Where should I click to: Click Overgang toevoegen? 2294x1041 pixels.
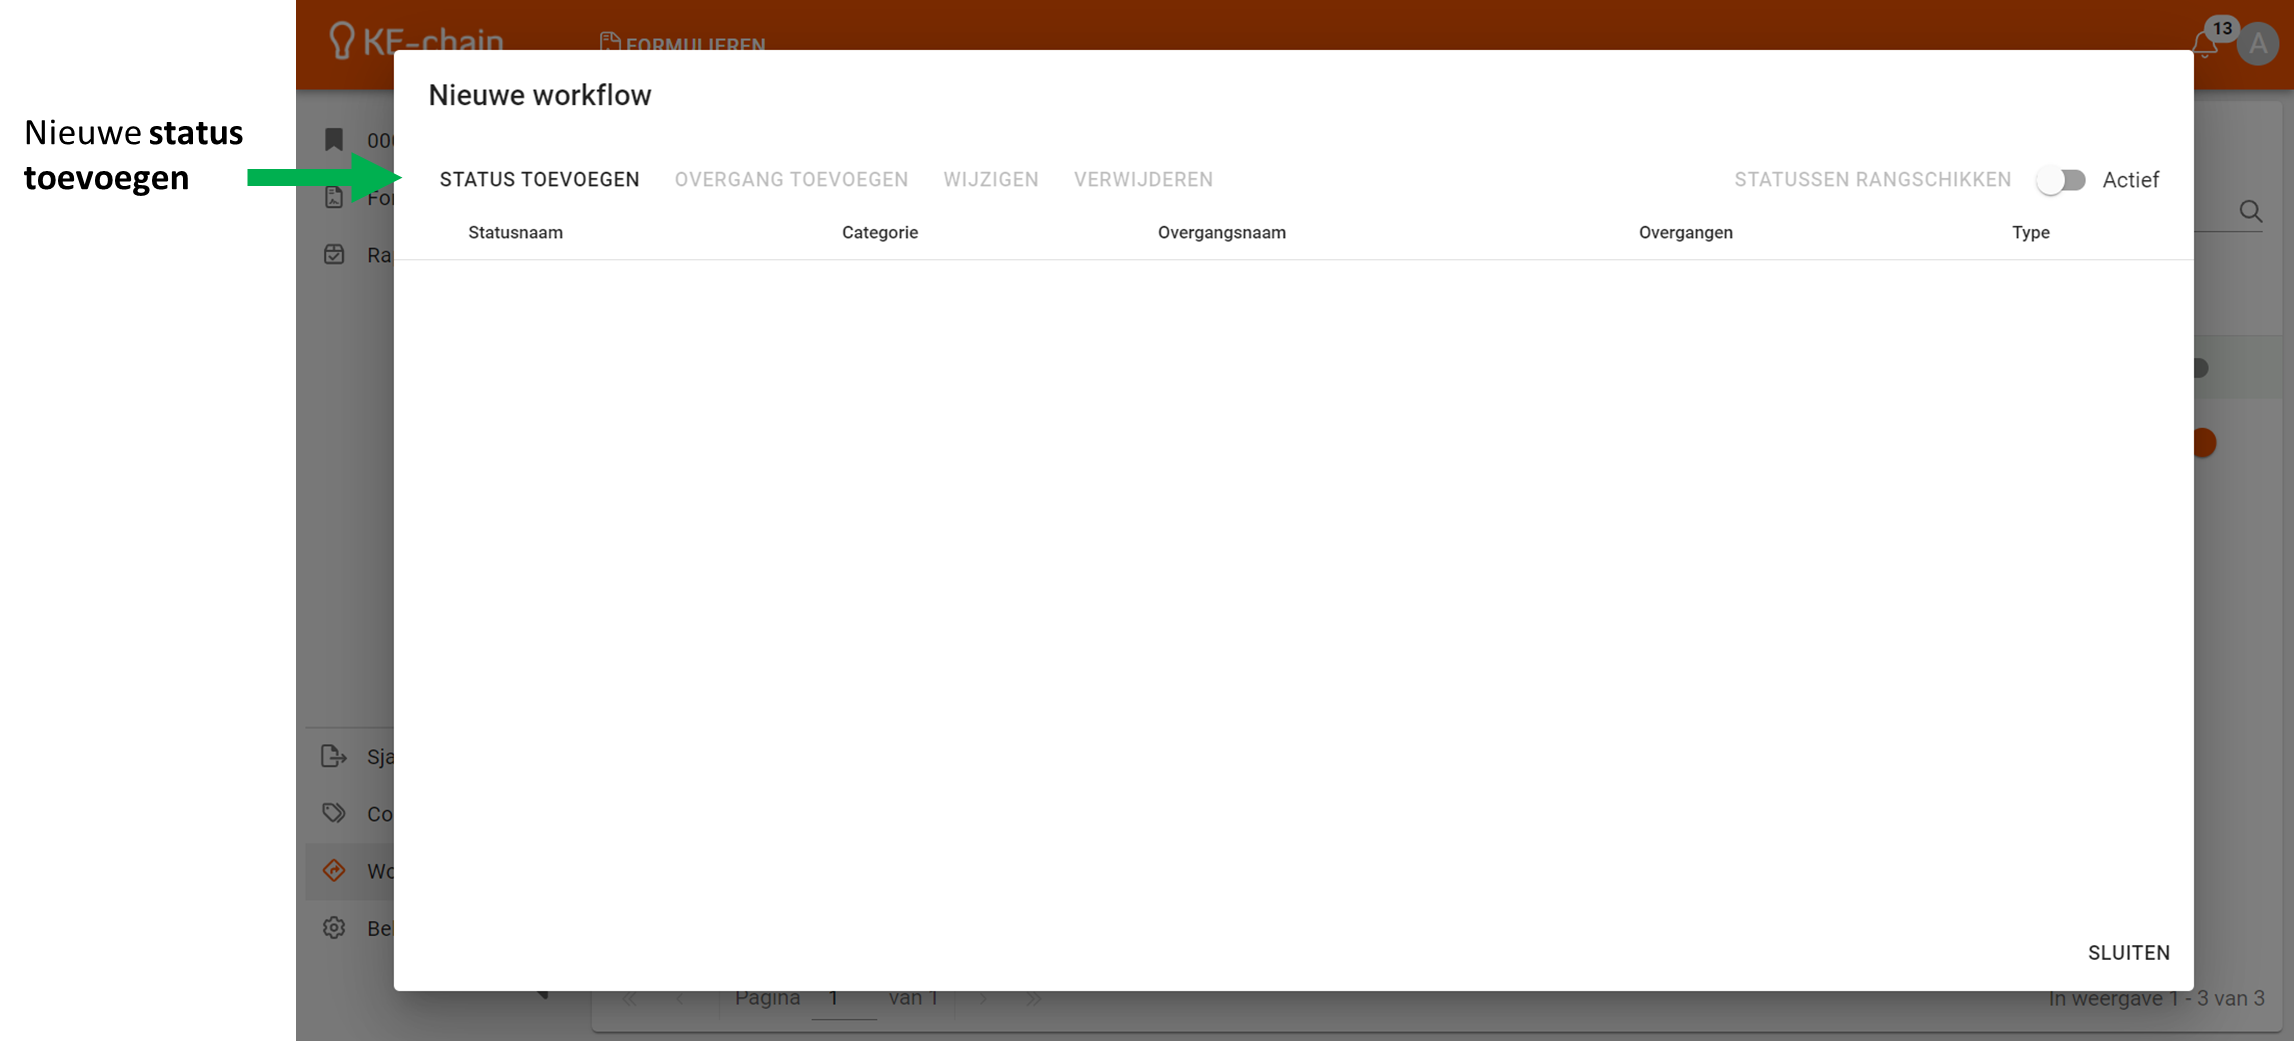click(791, 180)
